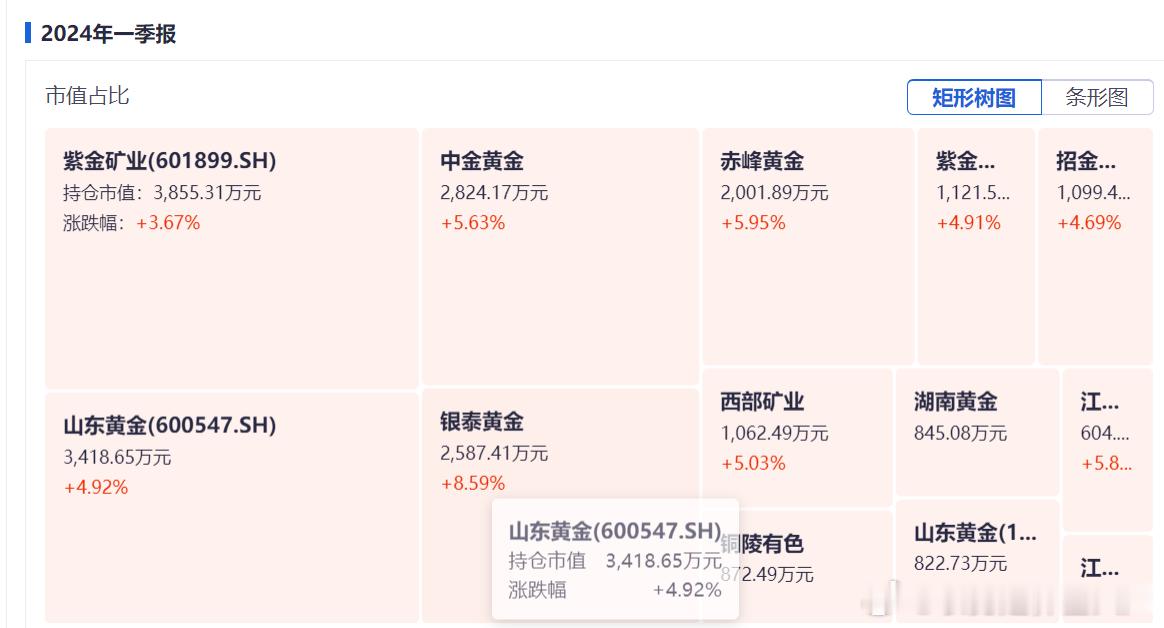Select the bottom-right 江... block
This screenshot has height=628, width=1164.
[x=1108, y=578]
